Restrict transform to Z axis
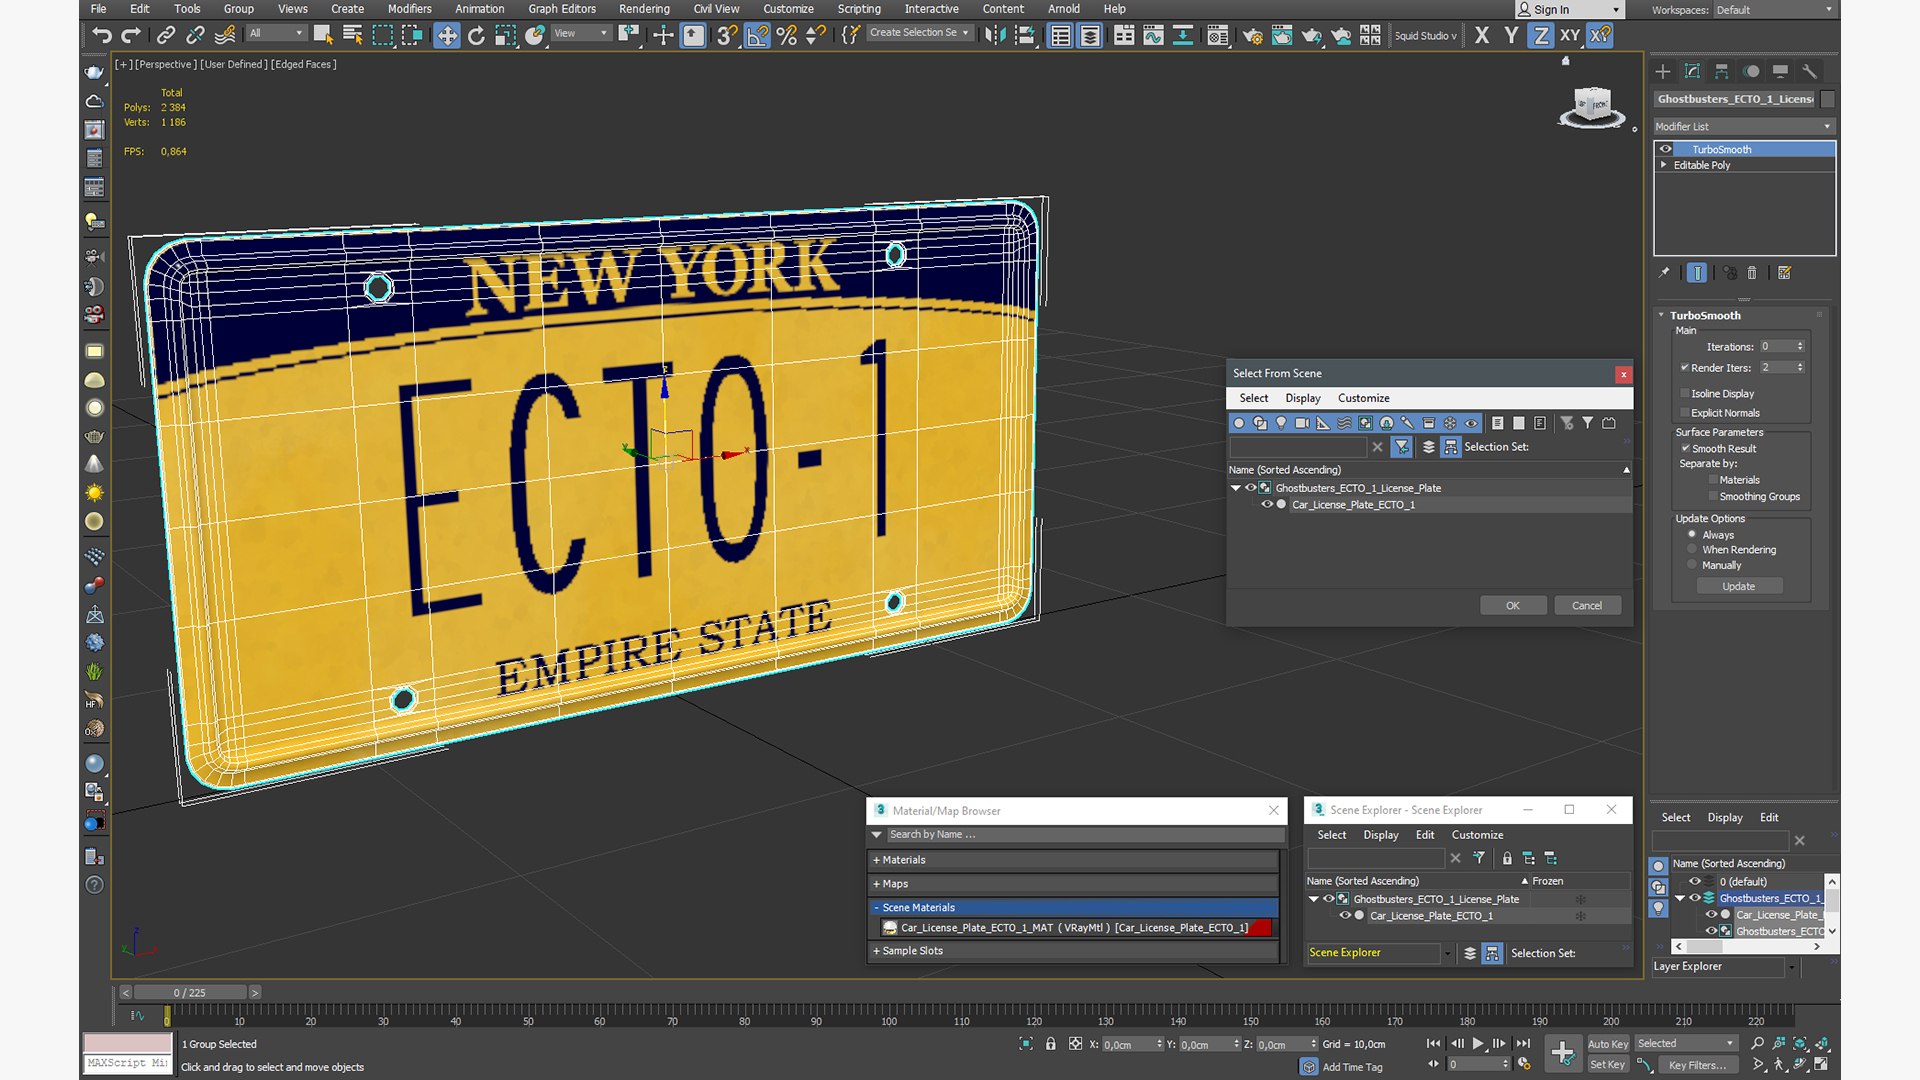This screenshot has width=1920, height=1080. tap(1541, 35)
